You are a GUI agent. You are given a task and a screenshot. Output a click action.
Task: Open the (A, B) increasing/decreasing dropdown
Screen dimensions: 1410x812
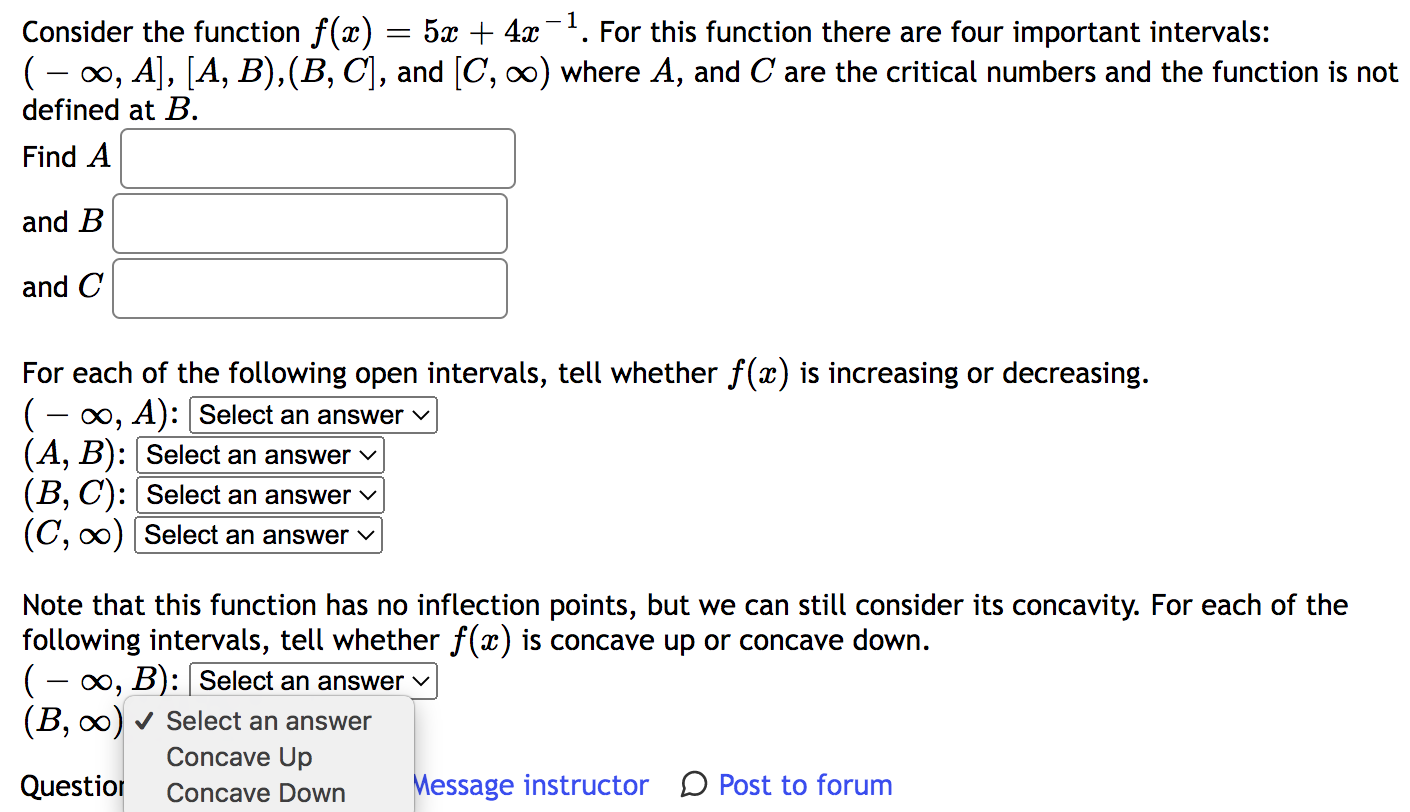pyautogui.click(x=259, y=455)
